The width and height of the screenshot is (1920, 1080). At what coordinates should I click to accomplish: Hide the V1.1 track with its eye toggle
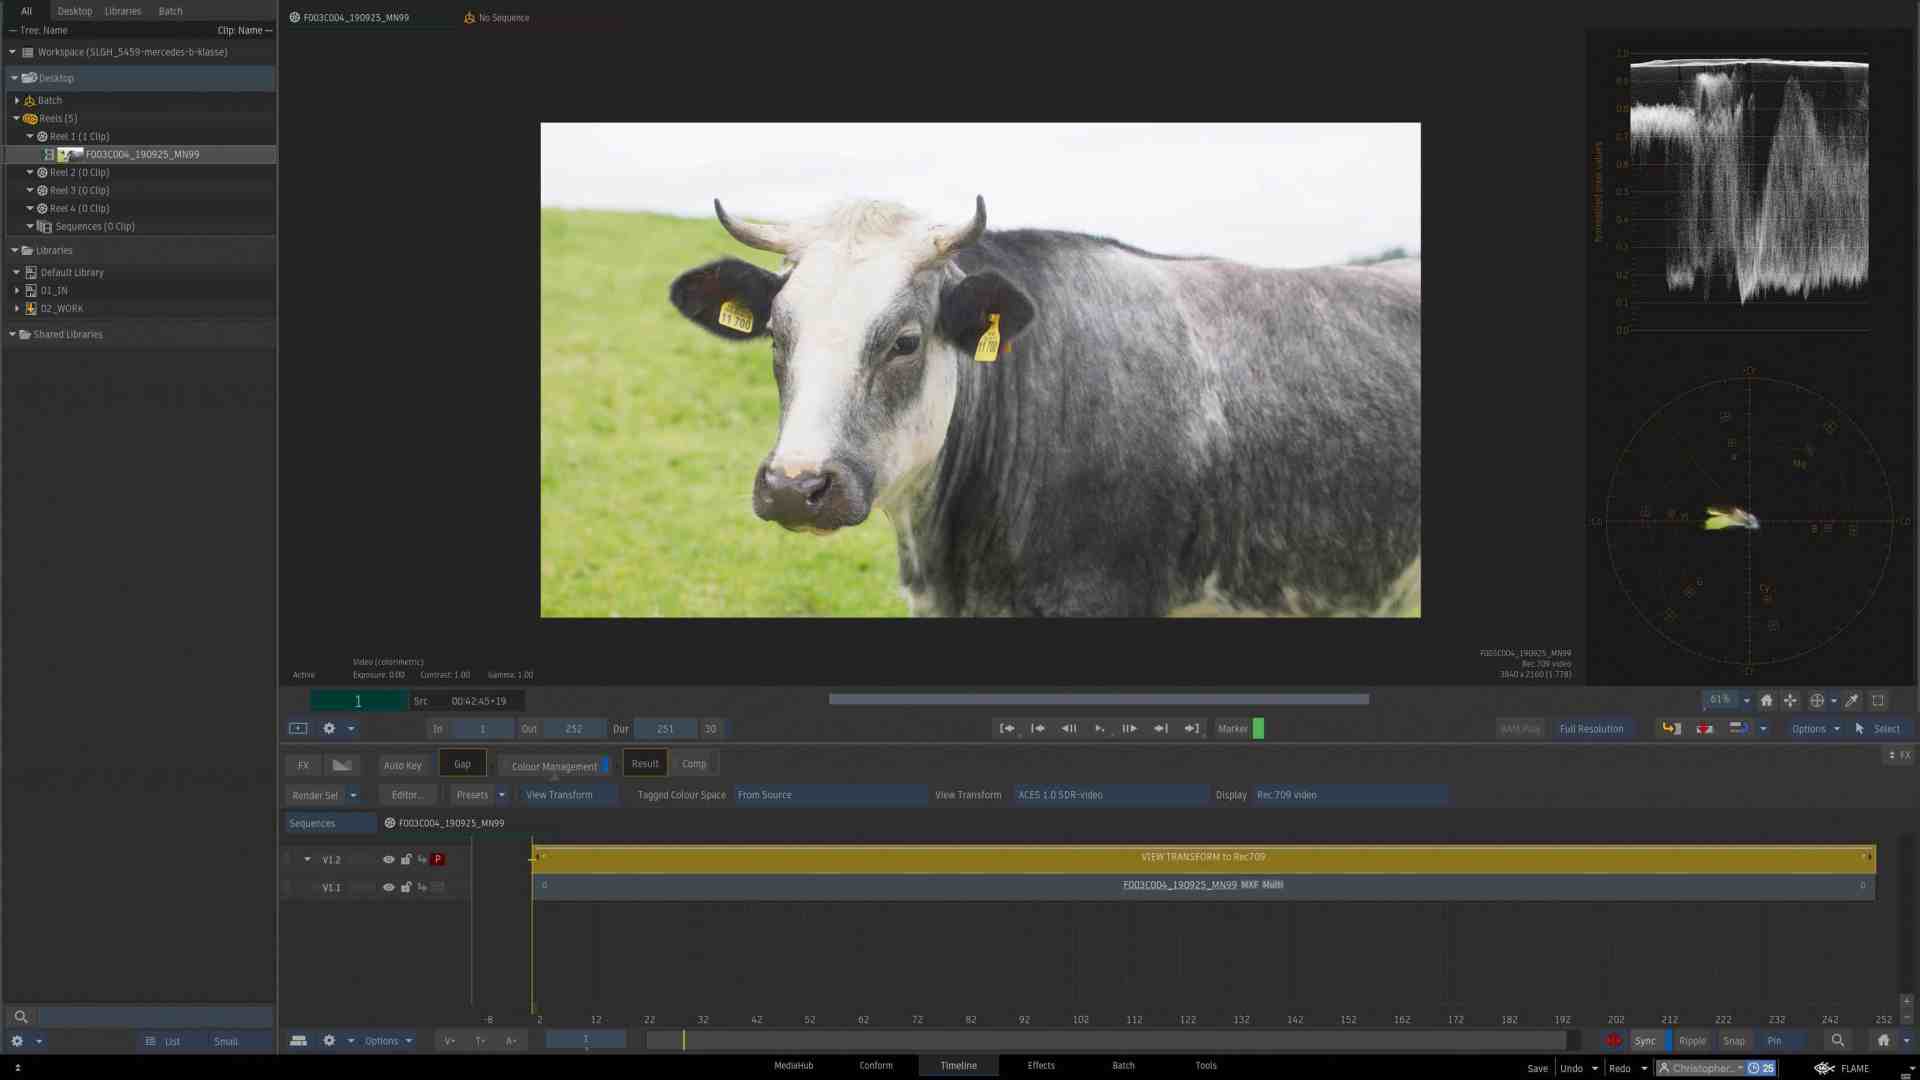389,887
